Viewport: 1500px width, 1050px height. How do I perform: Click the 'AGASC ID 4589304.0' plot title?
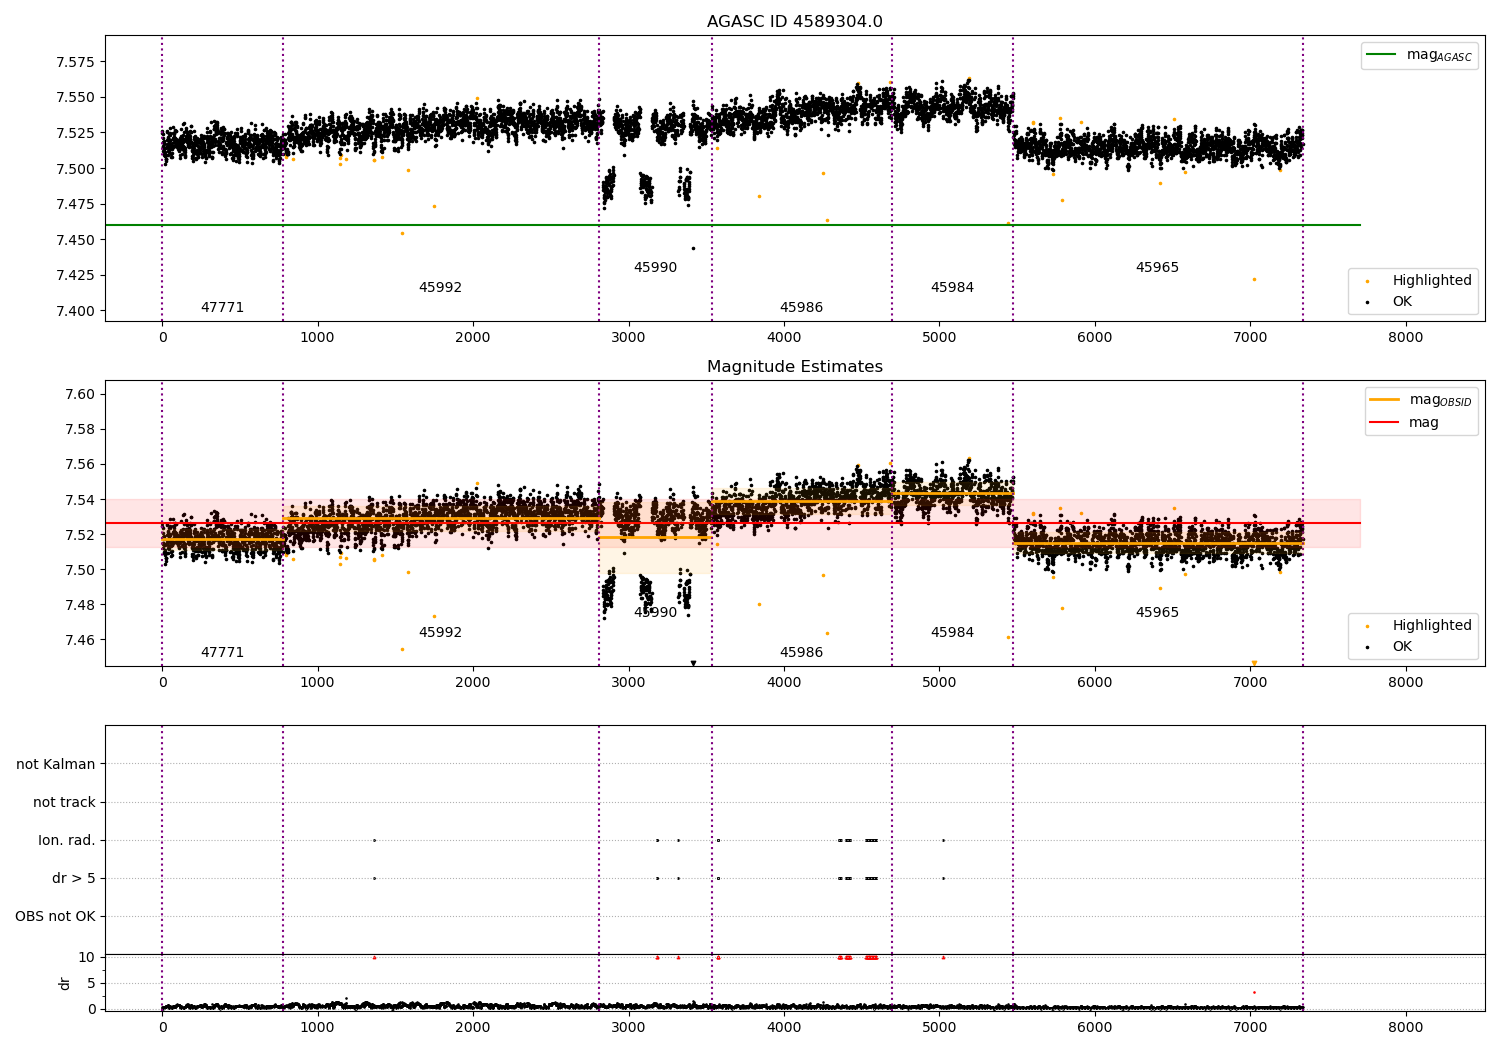[794, 22]
